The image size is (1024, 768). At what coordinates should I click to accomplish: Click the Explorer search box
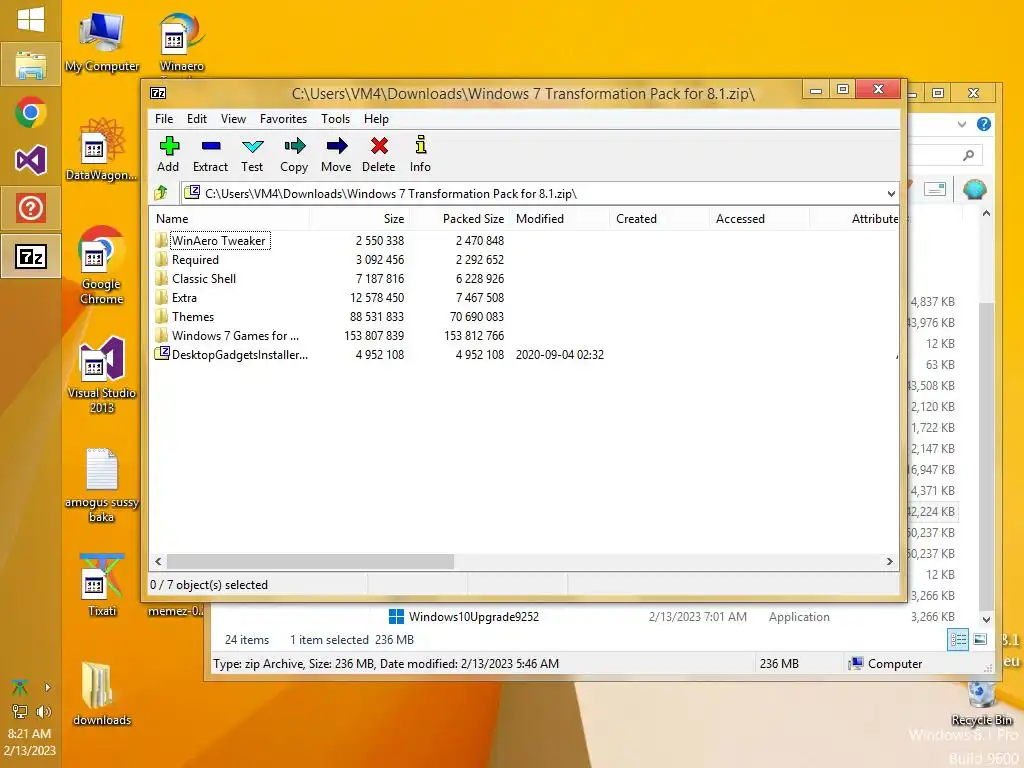[x=946, y=155]
